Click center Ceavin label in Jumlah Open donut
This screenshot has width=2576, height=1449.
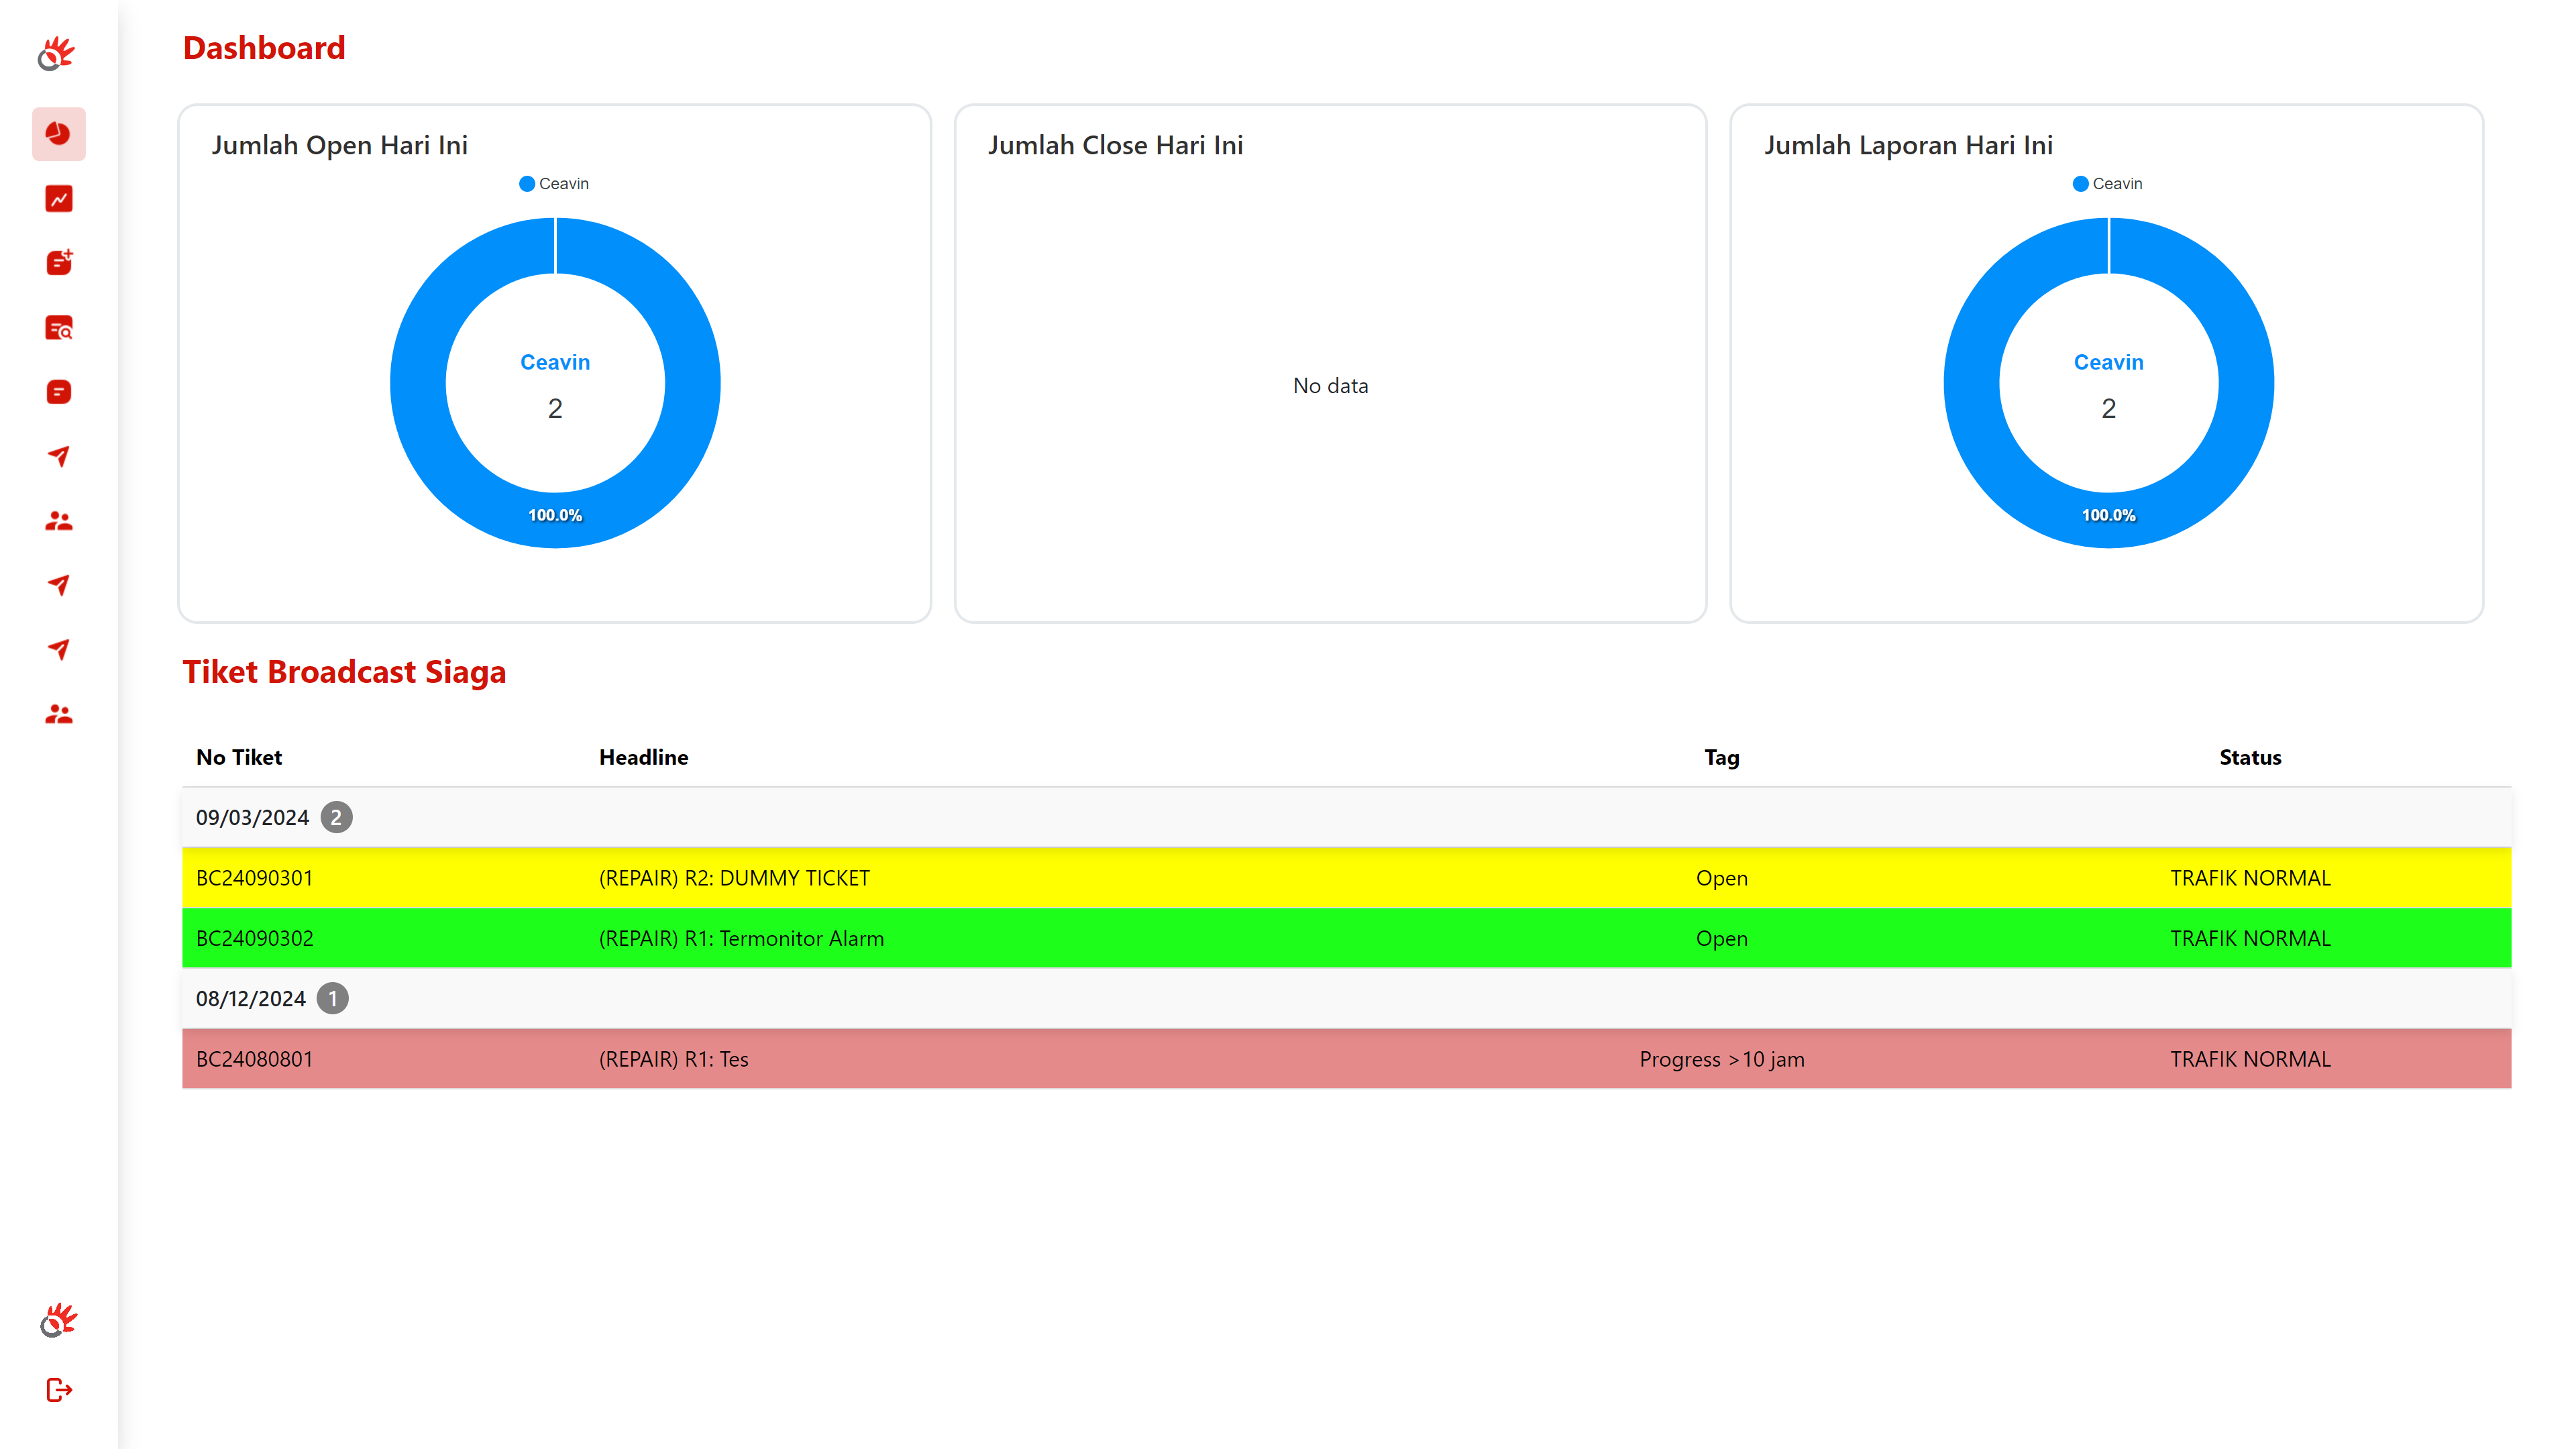pyautogui.click(x=555, y=362)
